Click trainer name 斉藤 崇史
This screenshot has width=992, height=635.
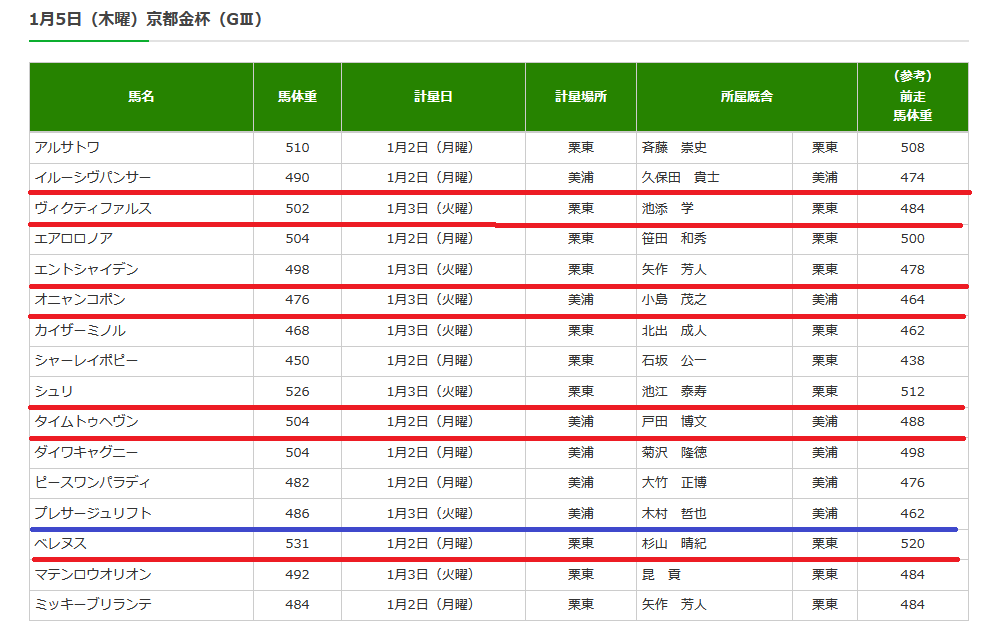674,147
